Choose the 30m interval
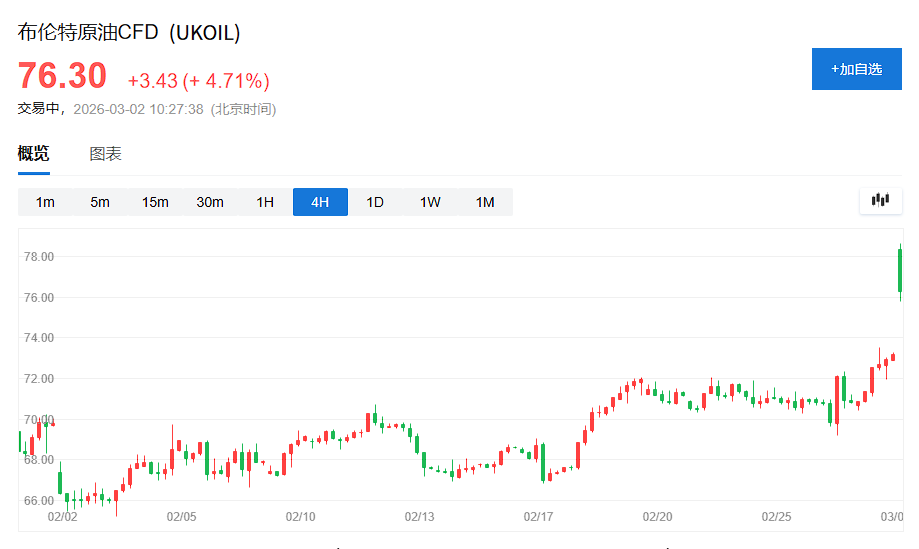 210,202
